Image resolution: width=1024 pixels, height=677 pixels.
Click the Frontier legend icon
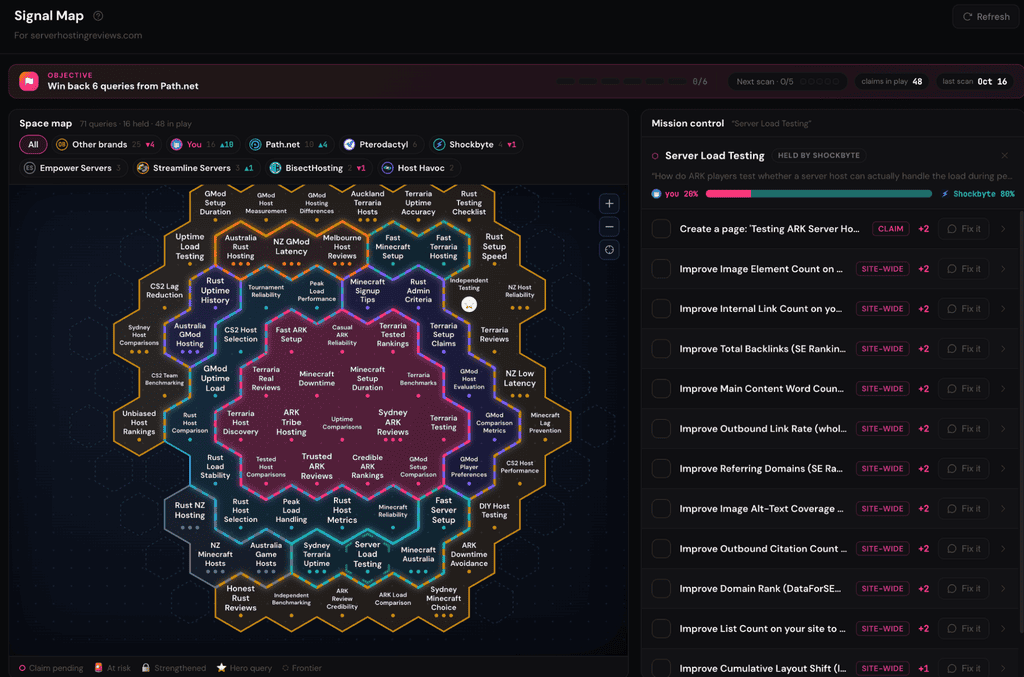pos(285,668)
